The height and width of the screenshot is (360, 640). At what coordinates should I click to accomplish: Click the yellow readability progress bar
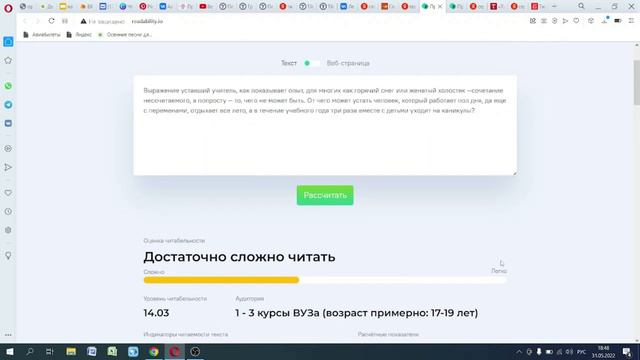point(221,280)
